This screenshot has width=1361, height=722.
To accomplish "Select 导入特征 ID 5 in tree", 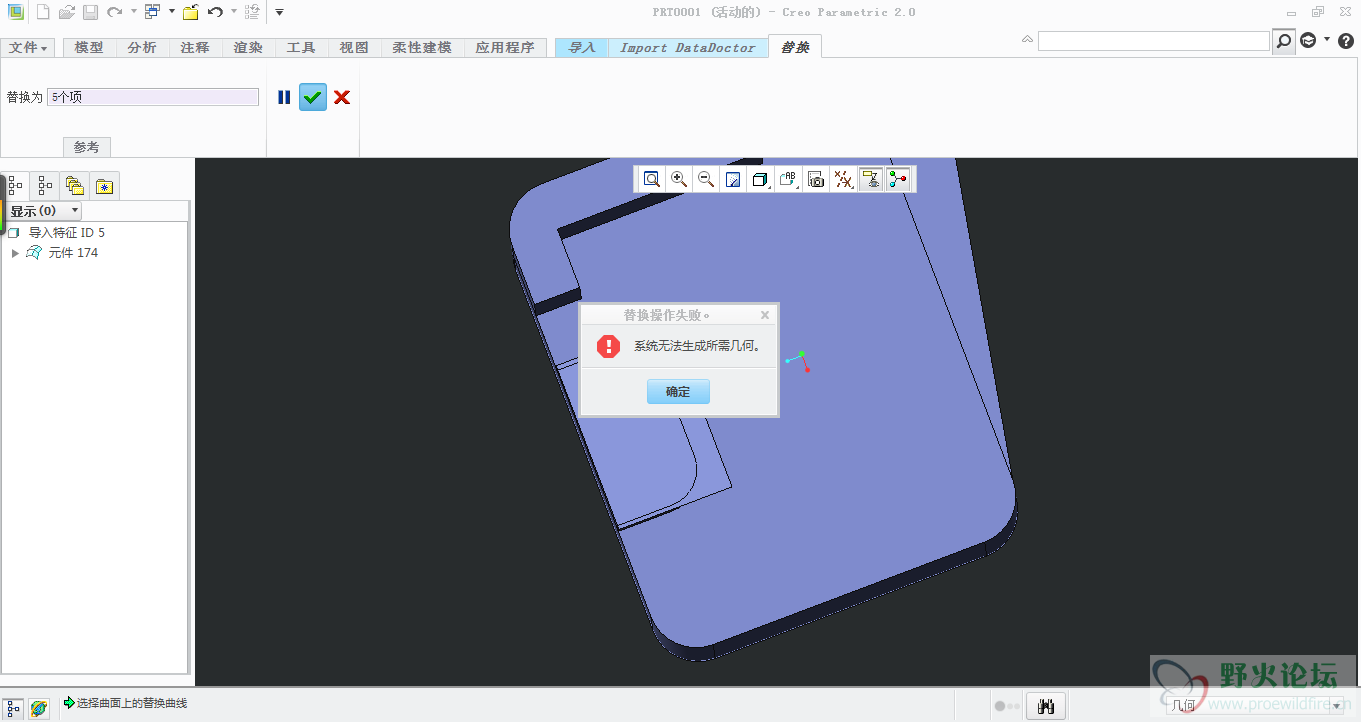I will [67, 233].
